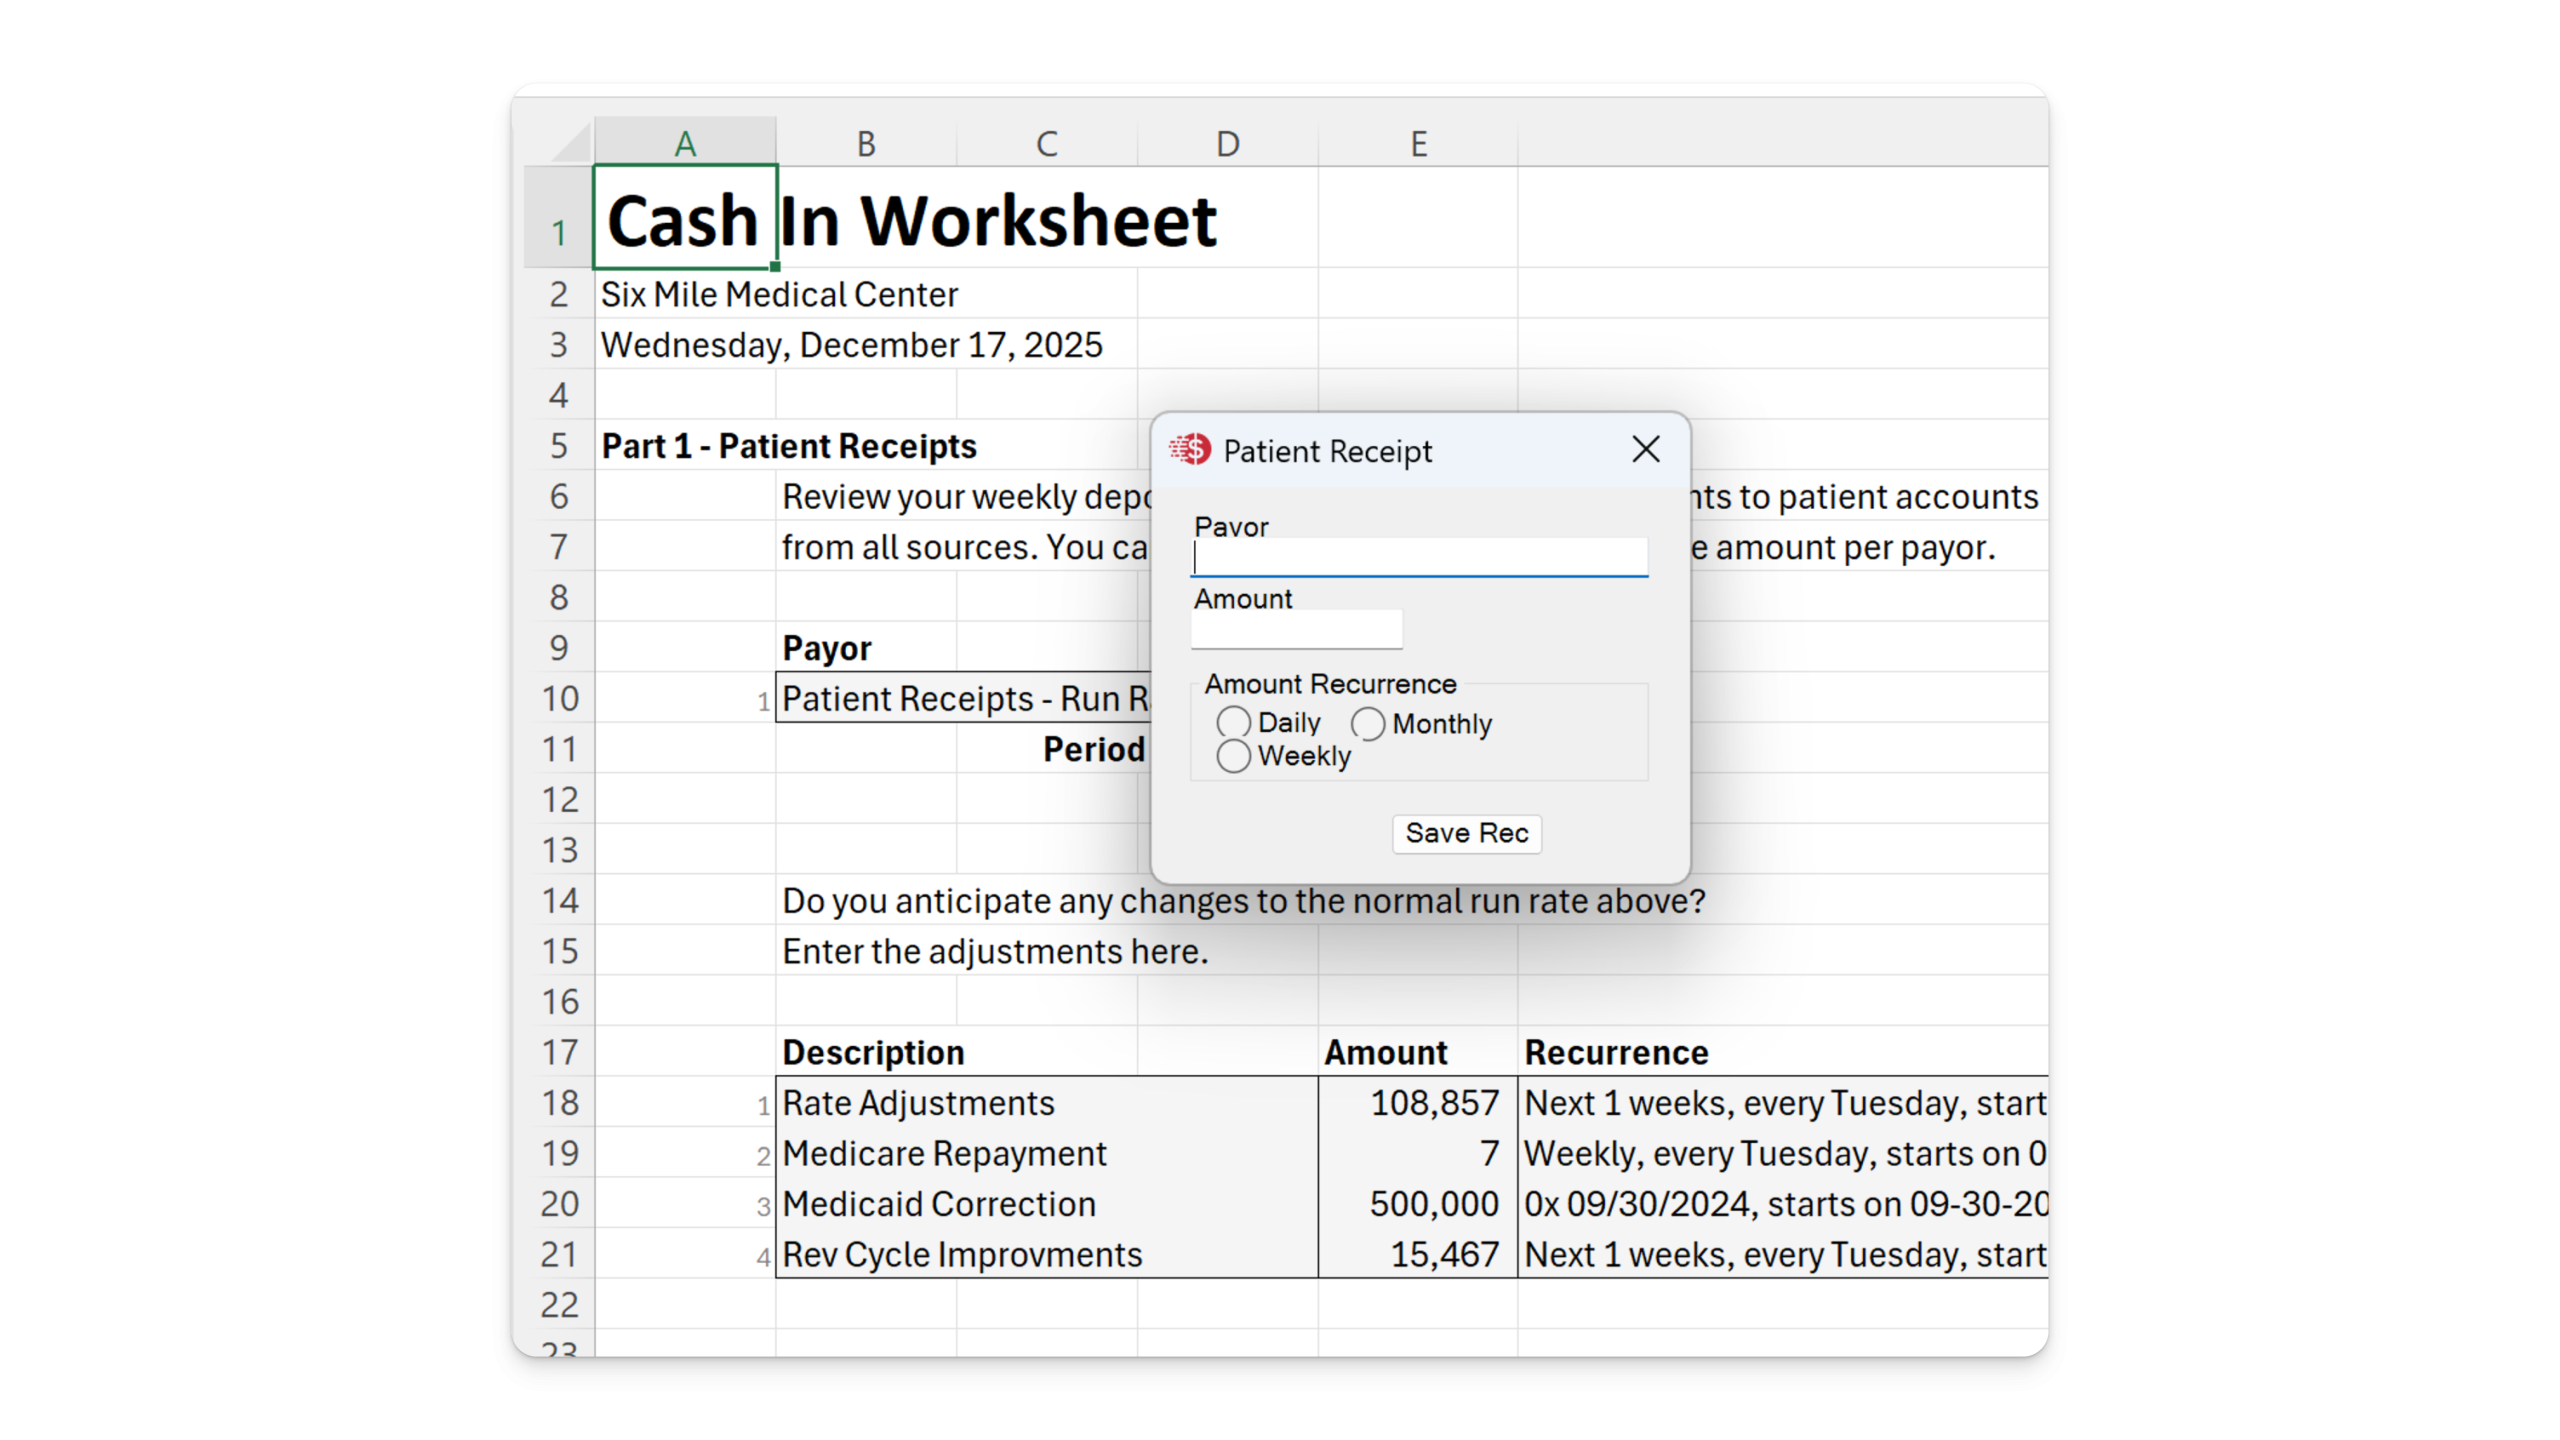2560x1440 pixels.
Task: Select column E header
Action: [1418, 144]
